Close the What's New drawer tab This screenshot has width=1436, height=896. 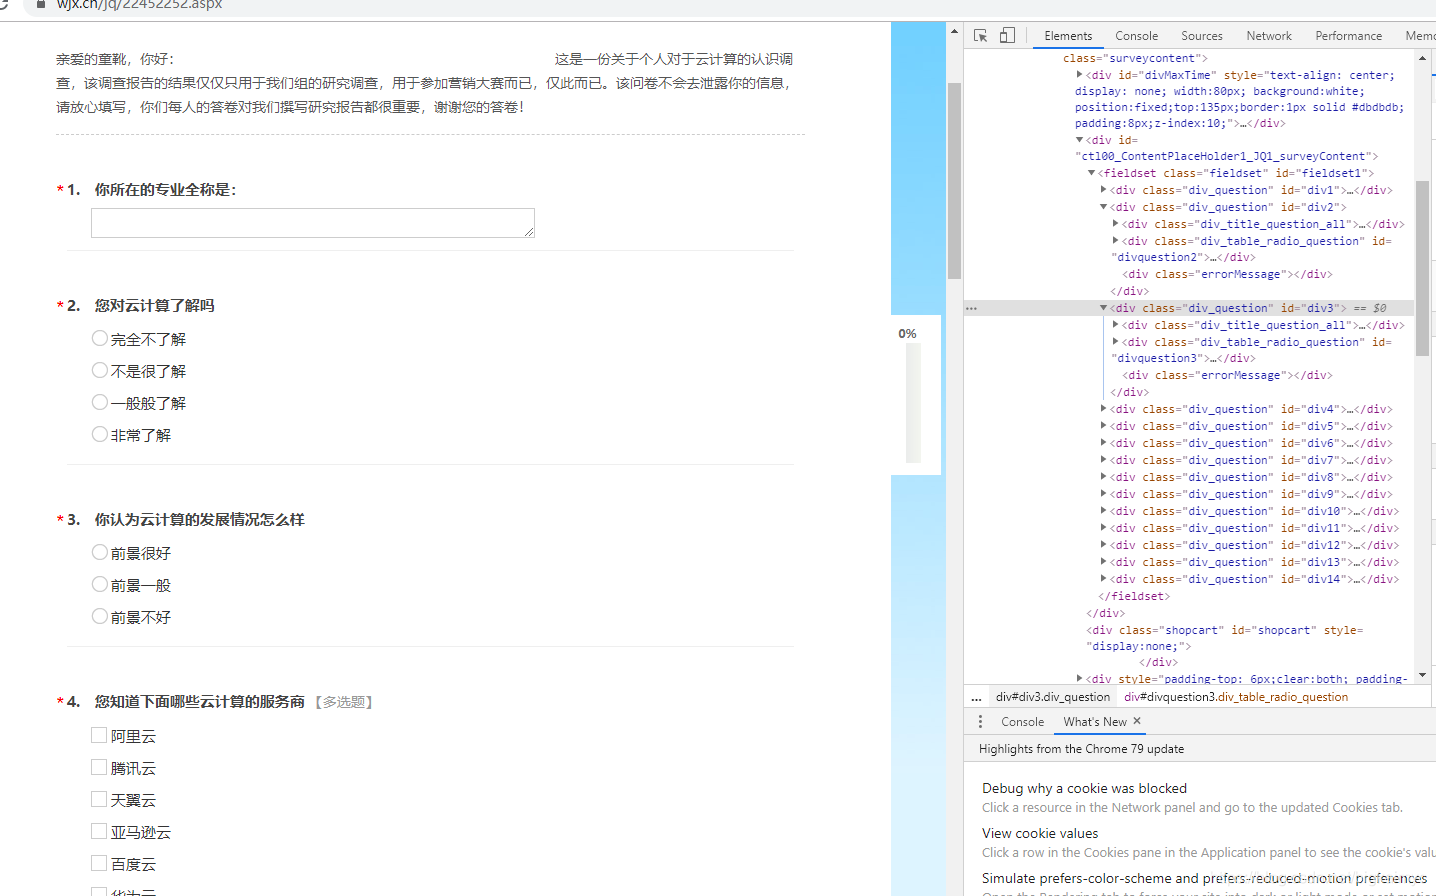(x=1137, y=721)
